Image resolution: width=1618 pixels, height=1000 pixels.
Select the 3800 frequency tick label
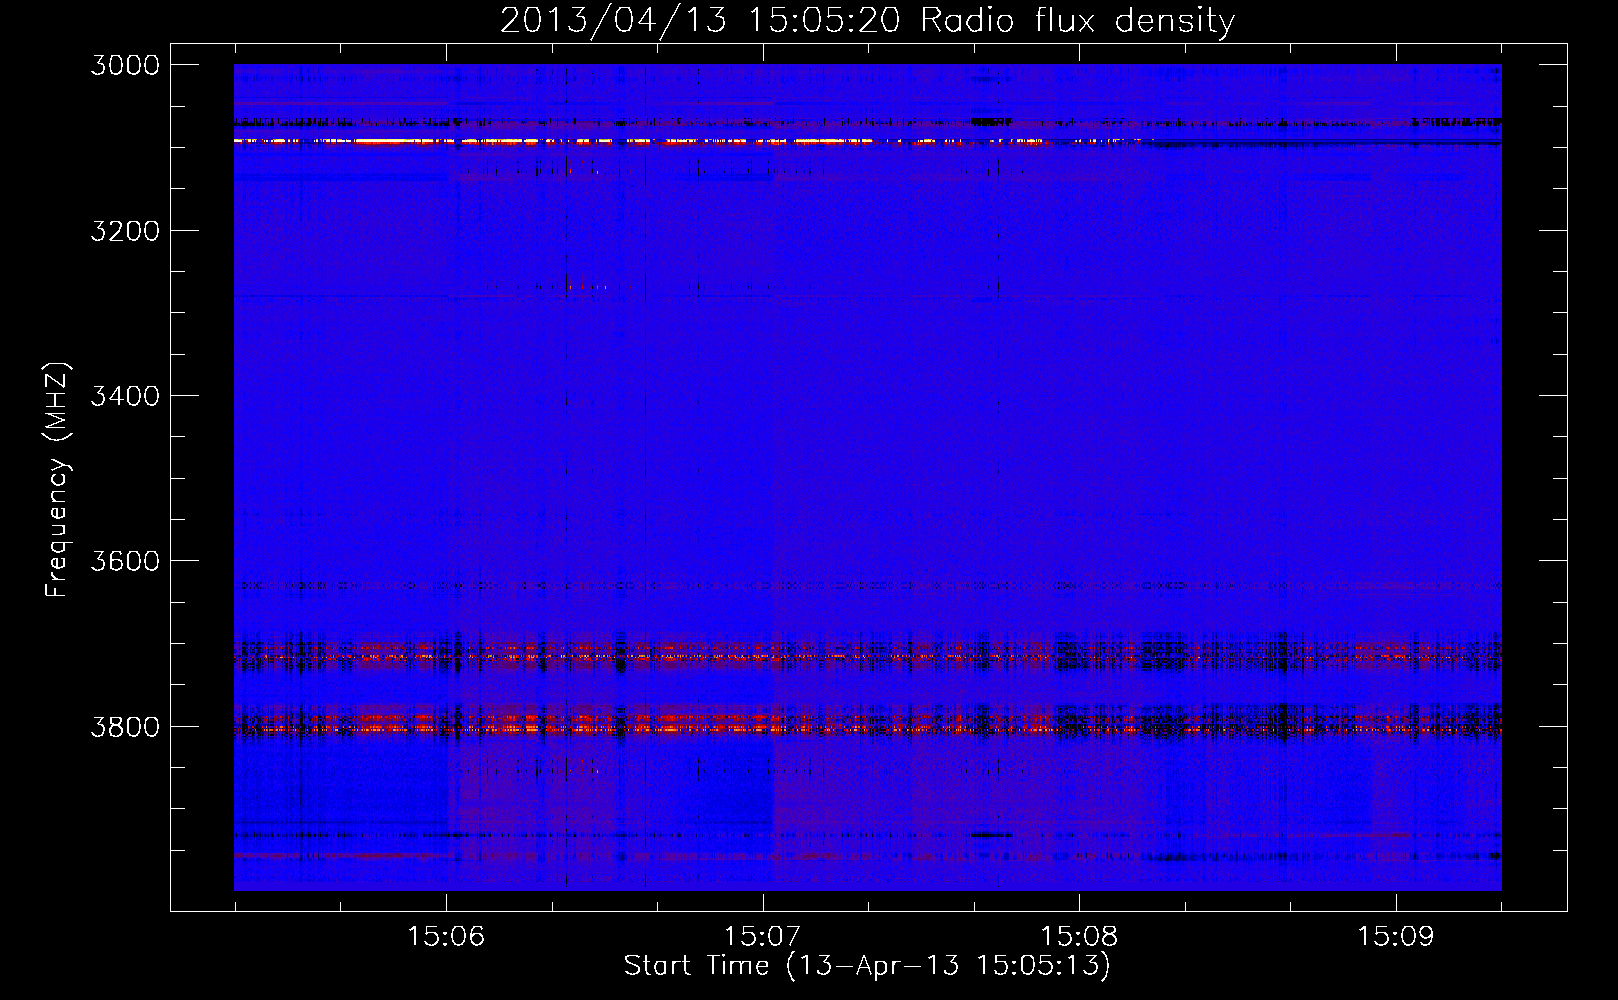pos(125,726)
